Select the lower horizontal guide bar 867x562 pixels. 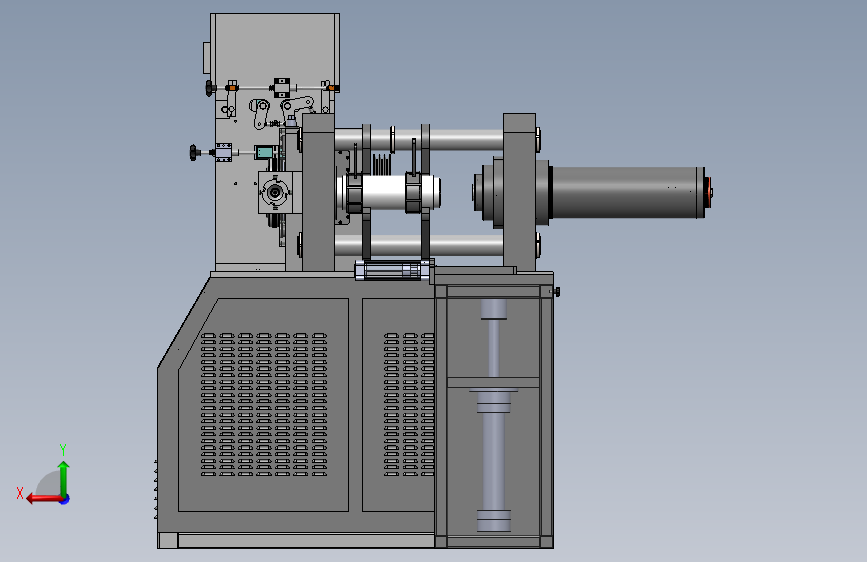[419, 246]
